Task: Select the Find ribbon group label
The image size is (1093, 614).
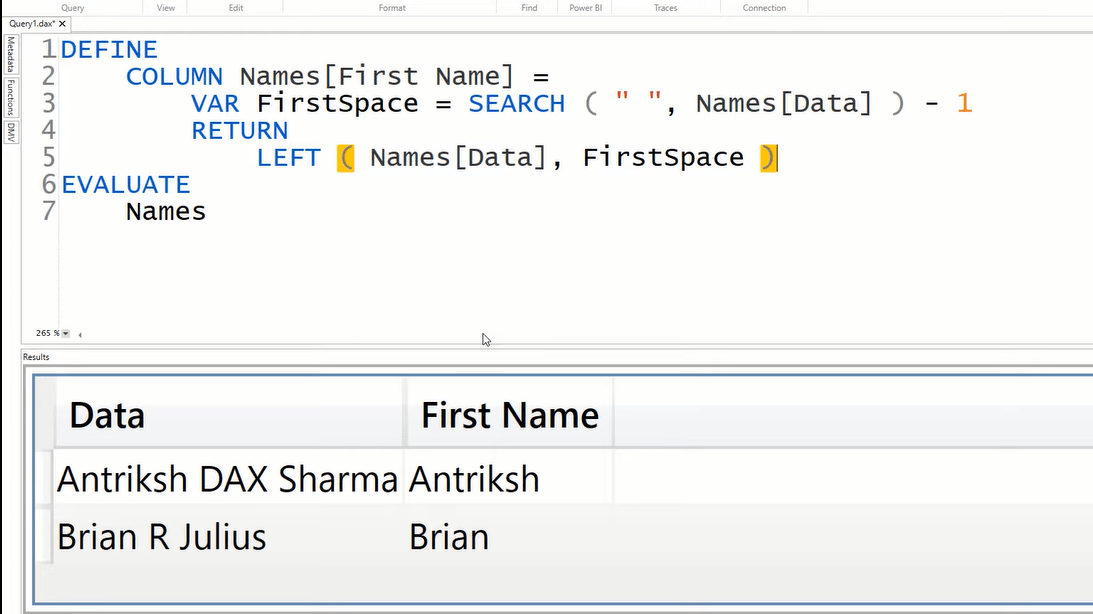Action: [529, 8]
